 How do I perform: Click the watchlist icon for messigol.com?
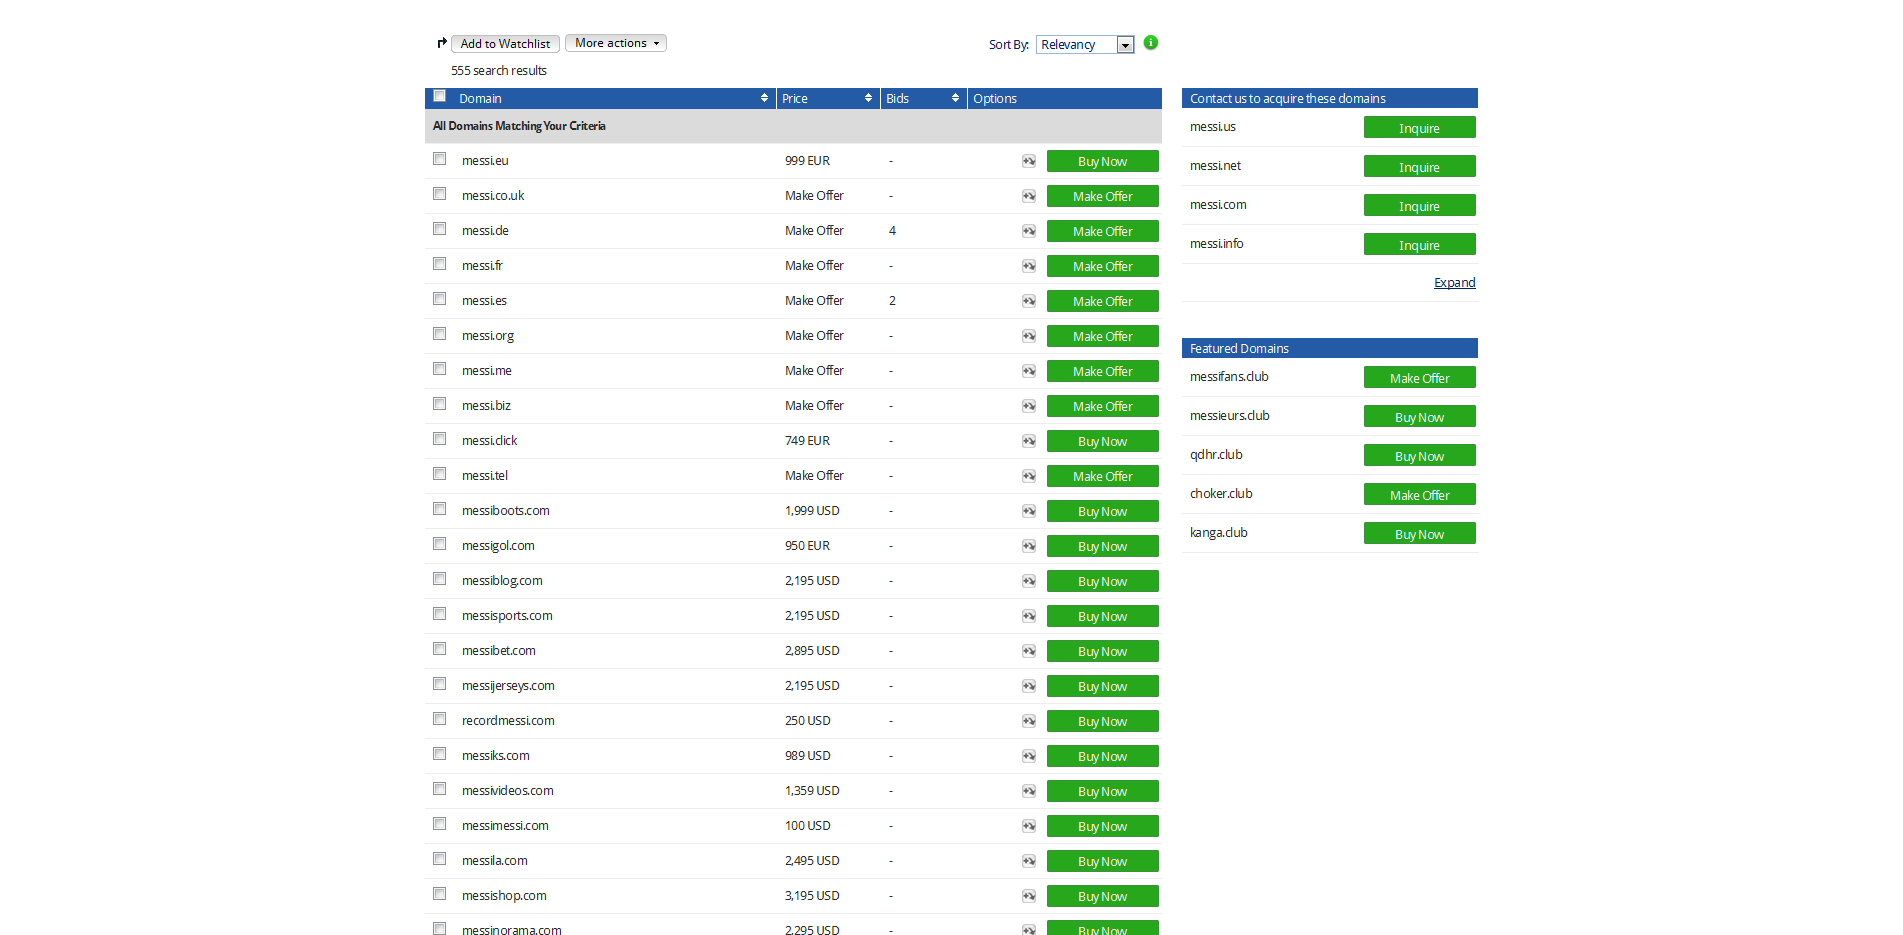[1029, 546]
